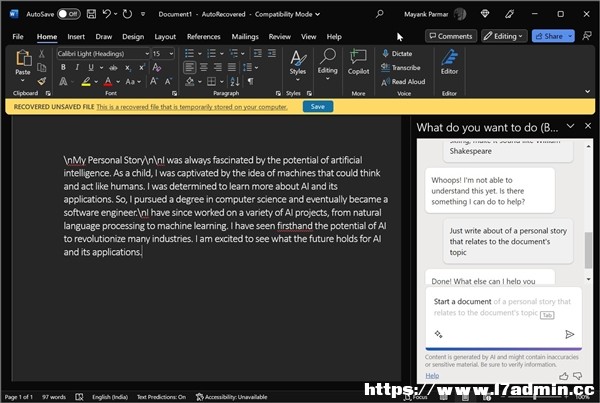Expand the Bullets list dropdown
This screenshot has height=403, width=600.
[x=199, y=54]
